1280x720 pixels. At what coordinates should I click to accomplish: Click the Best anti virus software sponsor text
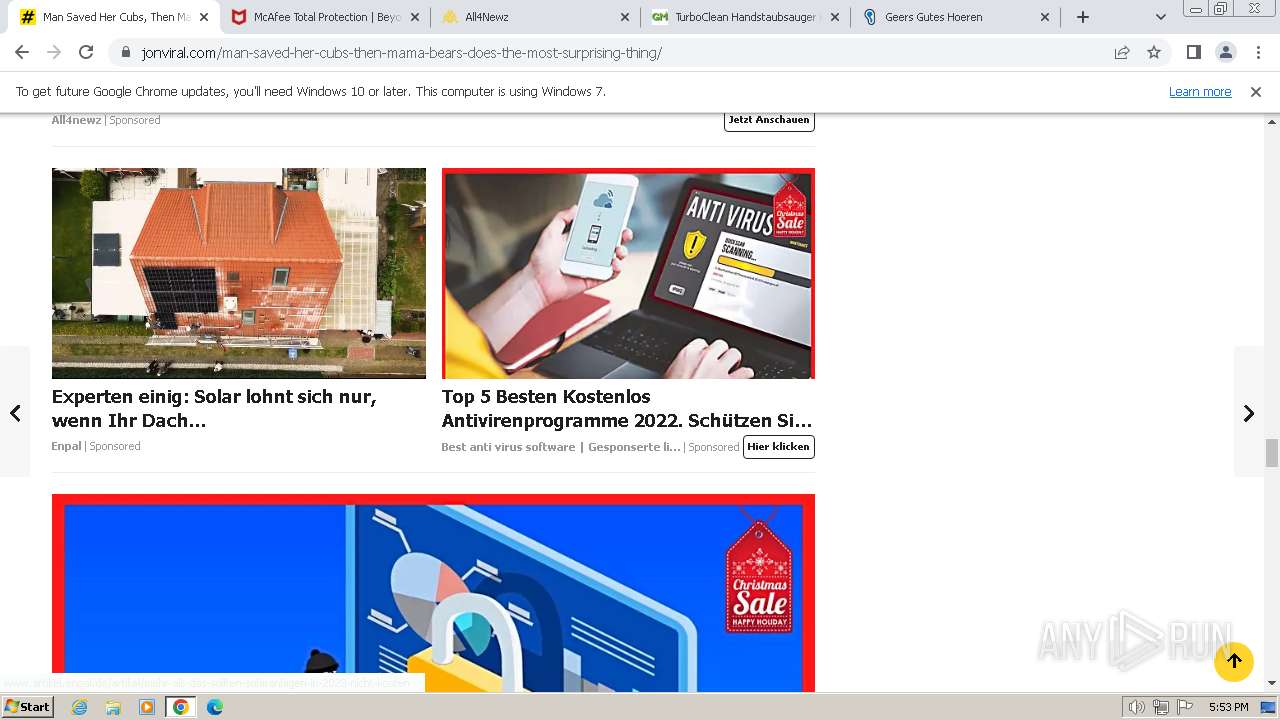pyautogui.click(x=561, y=447)
